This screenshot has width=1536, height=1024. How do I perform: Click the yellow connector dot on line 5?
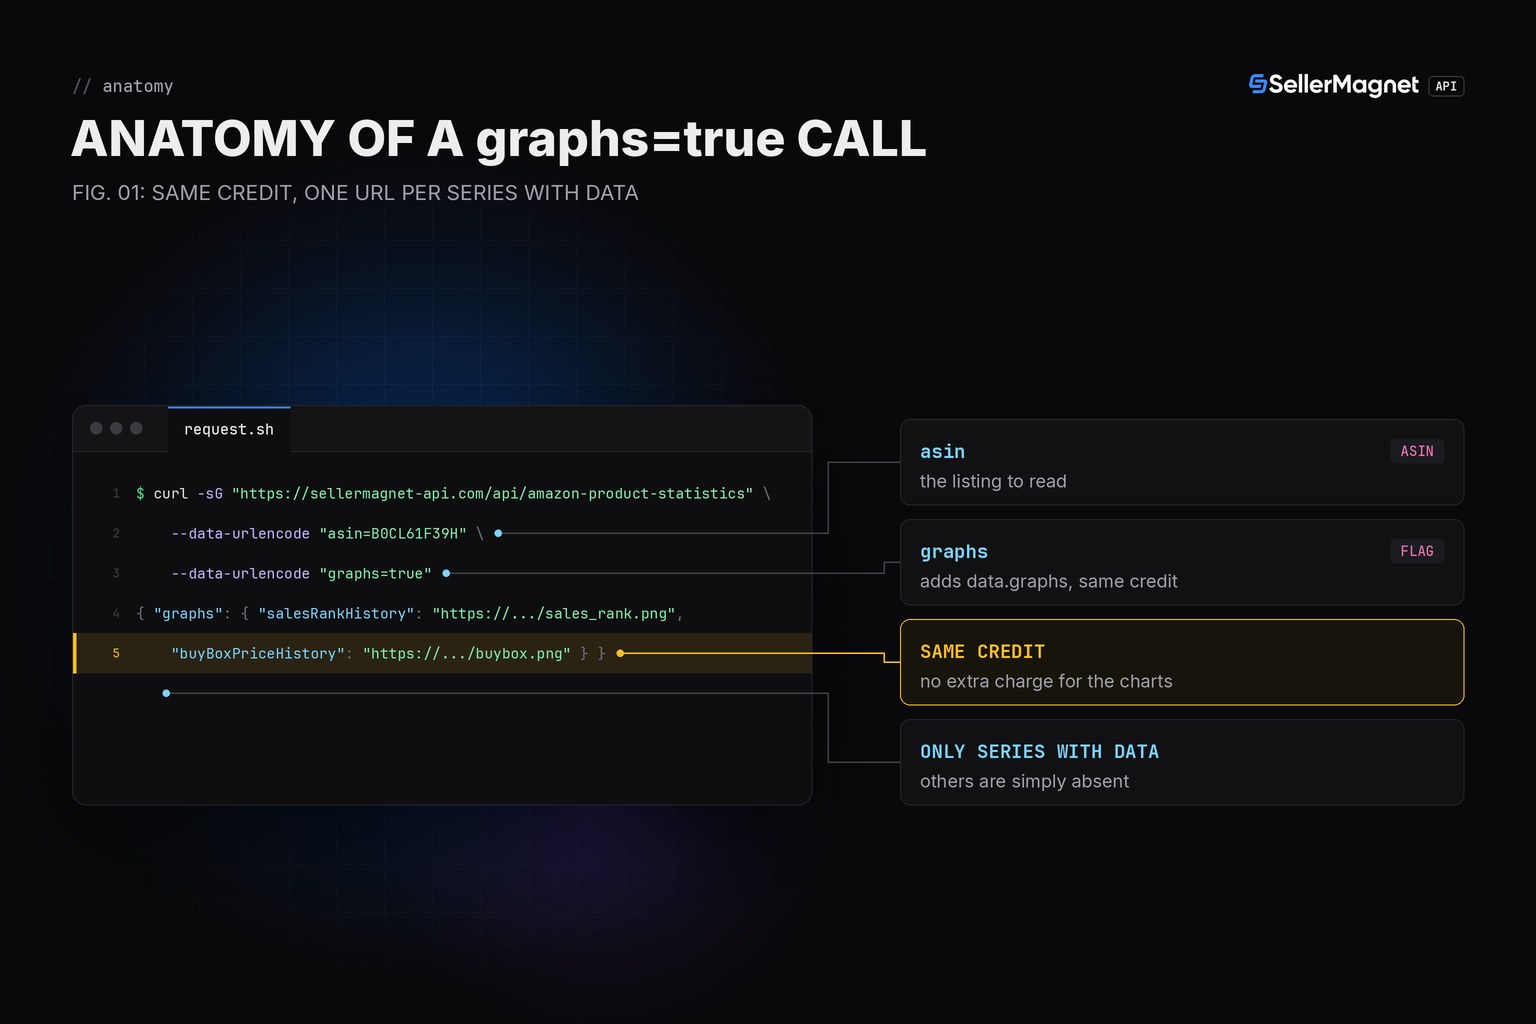coord(620,653)
